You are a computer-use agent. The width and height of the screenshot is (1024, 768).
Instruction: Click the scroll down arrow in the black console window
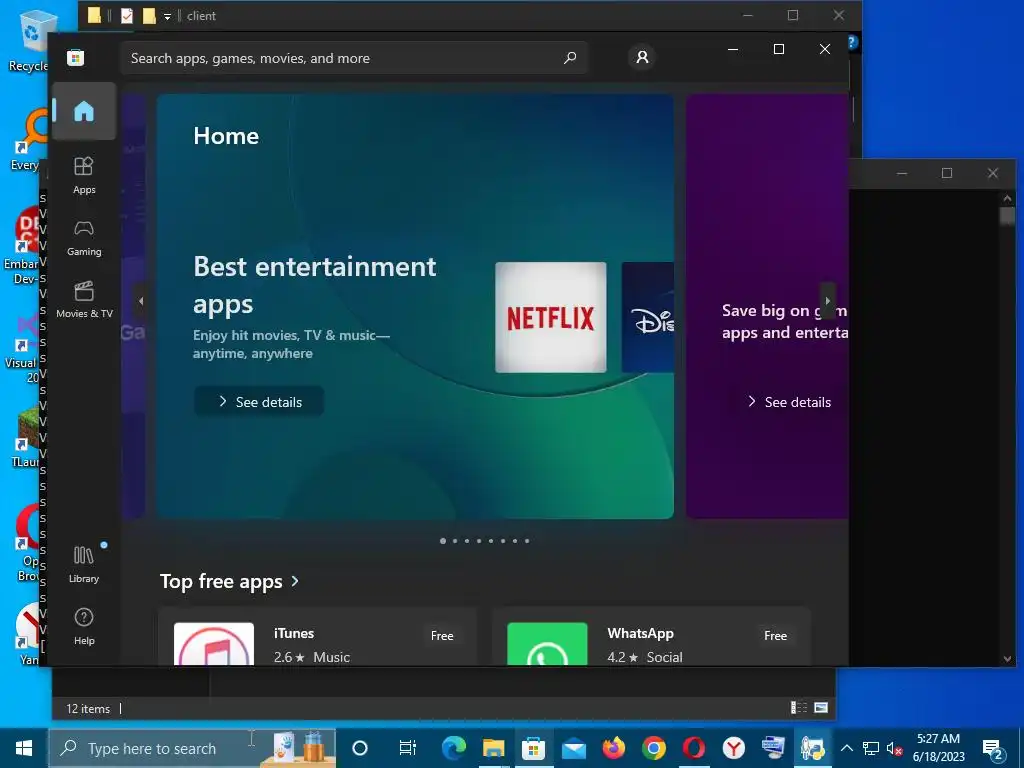point(1007,658)
